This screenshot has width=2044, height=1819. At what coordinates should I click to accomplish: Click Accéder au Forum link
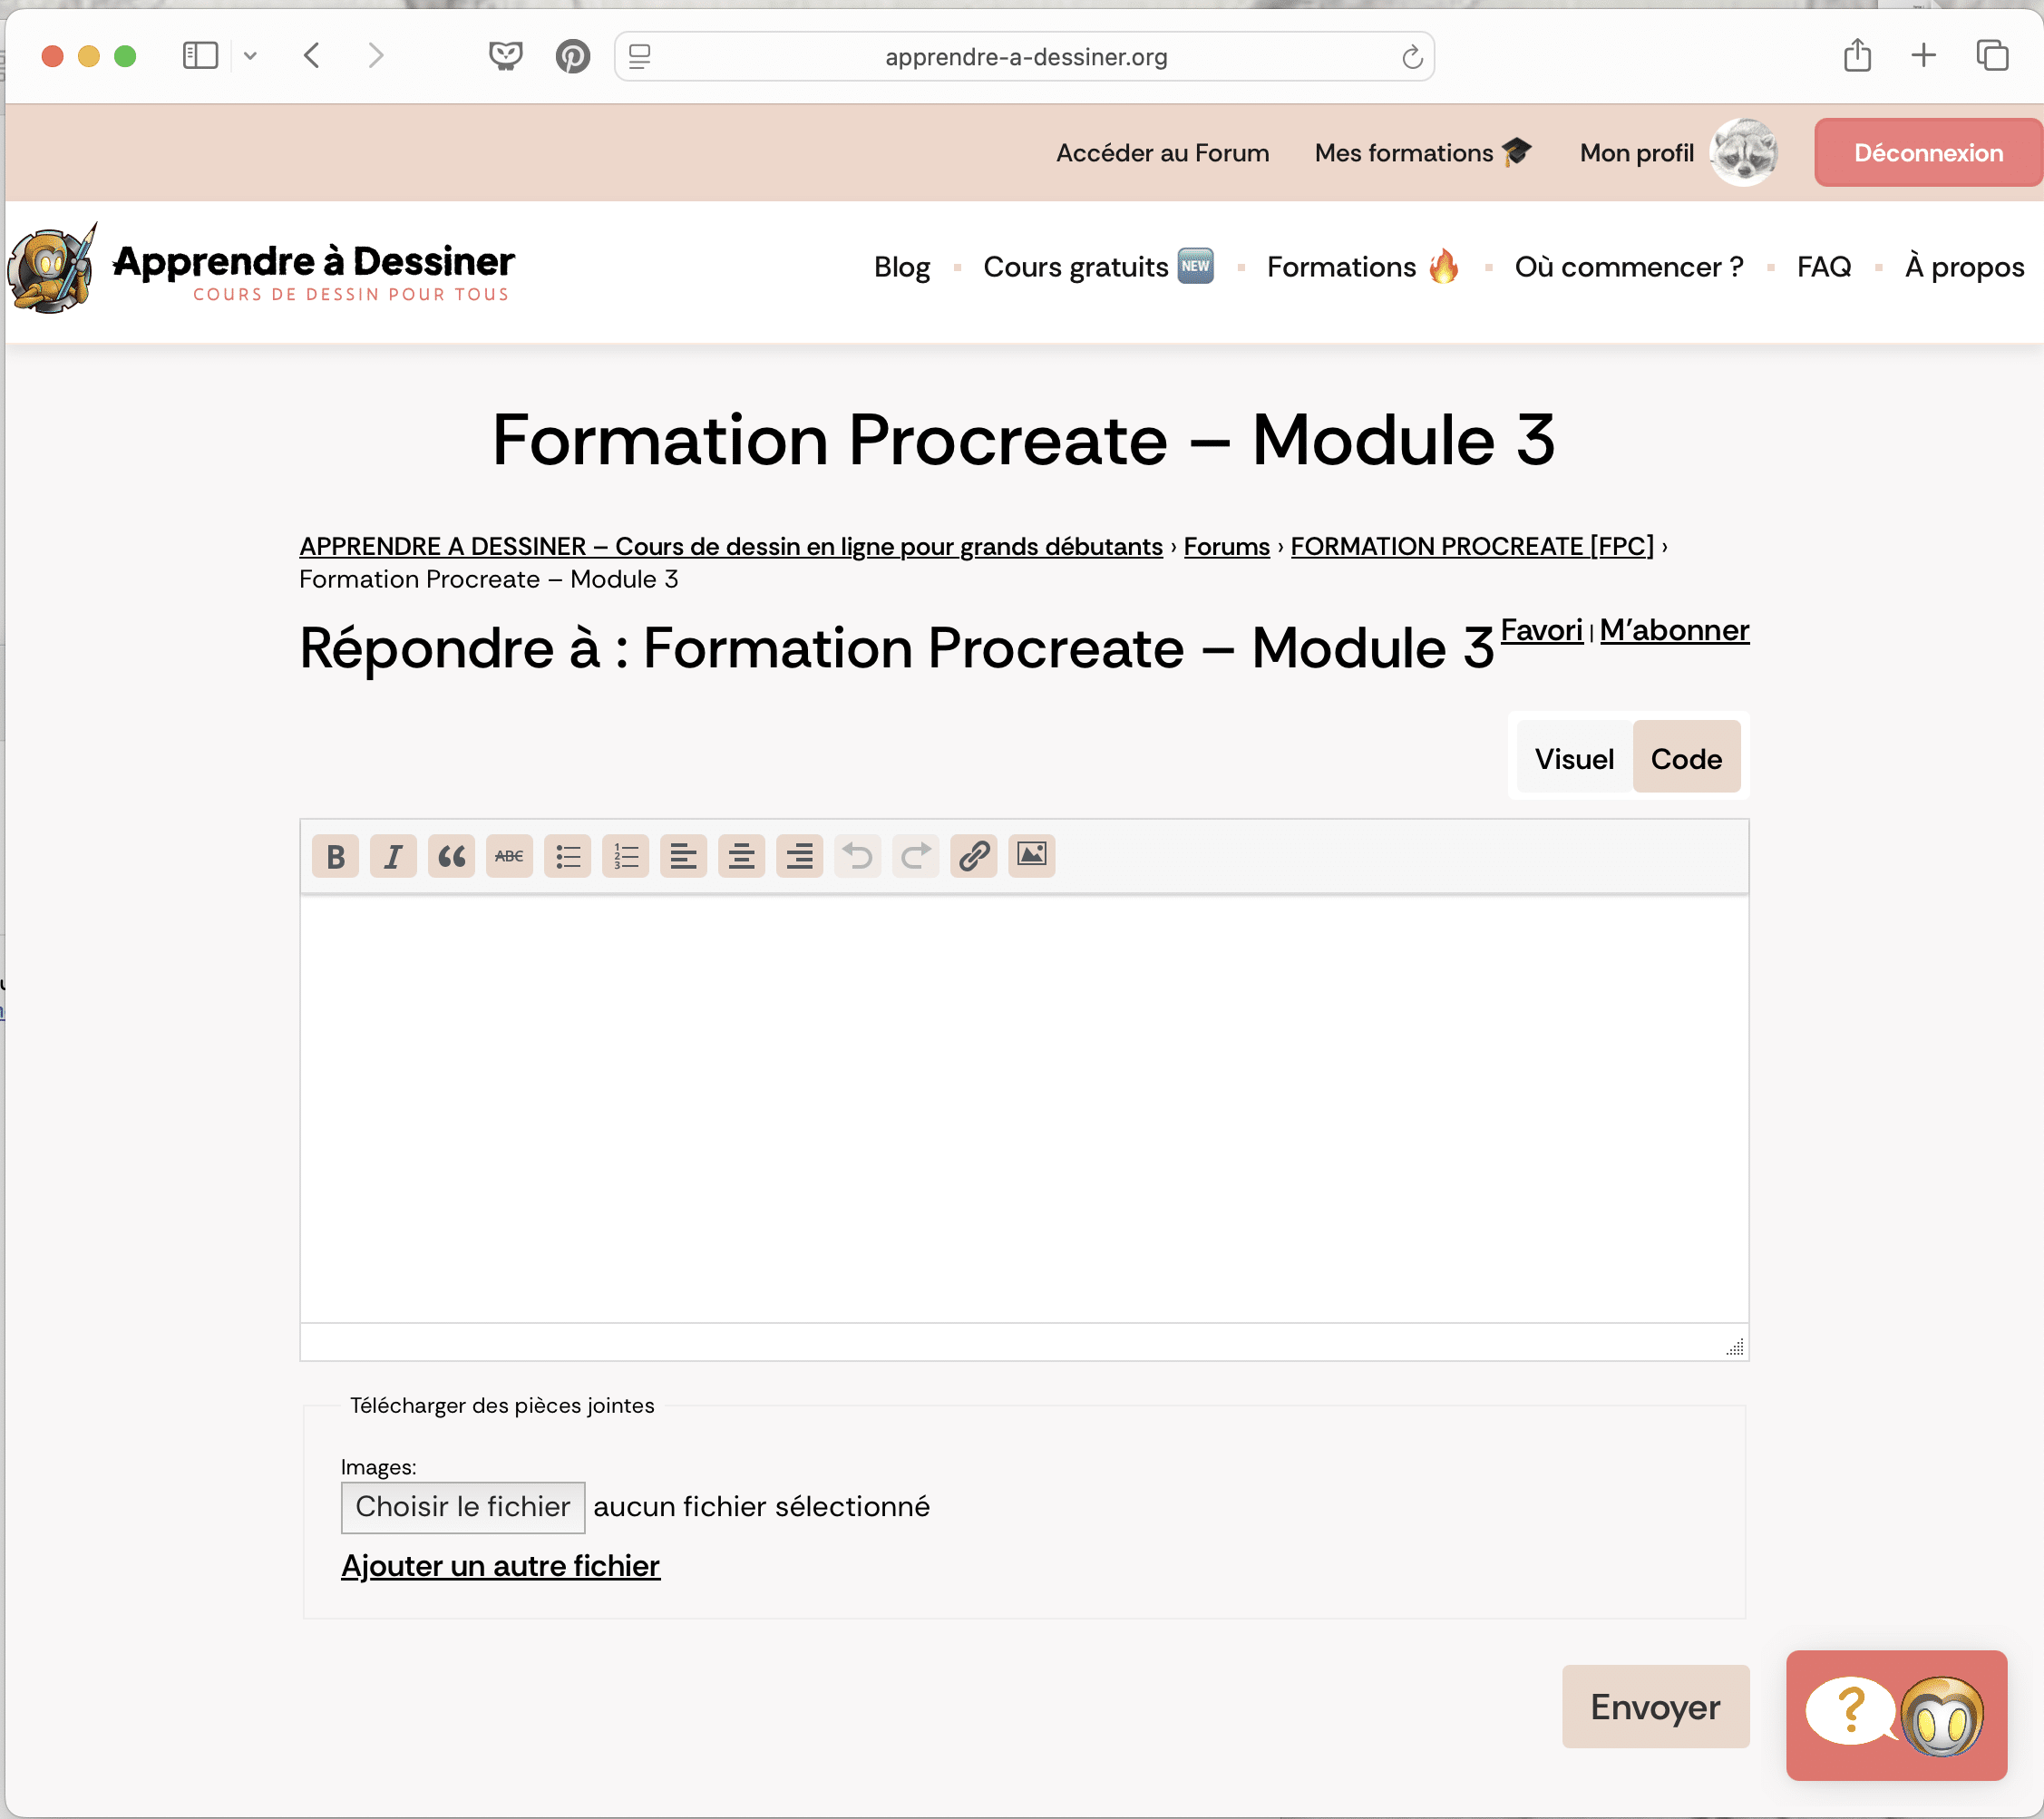click(1162, 153)
